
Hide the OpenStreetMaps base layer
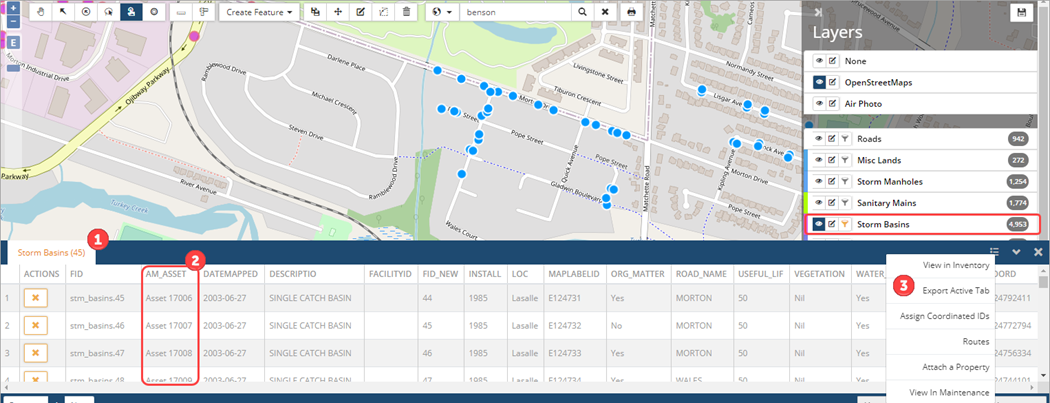(819, 82)
